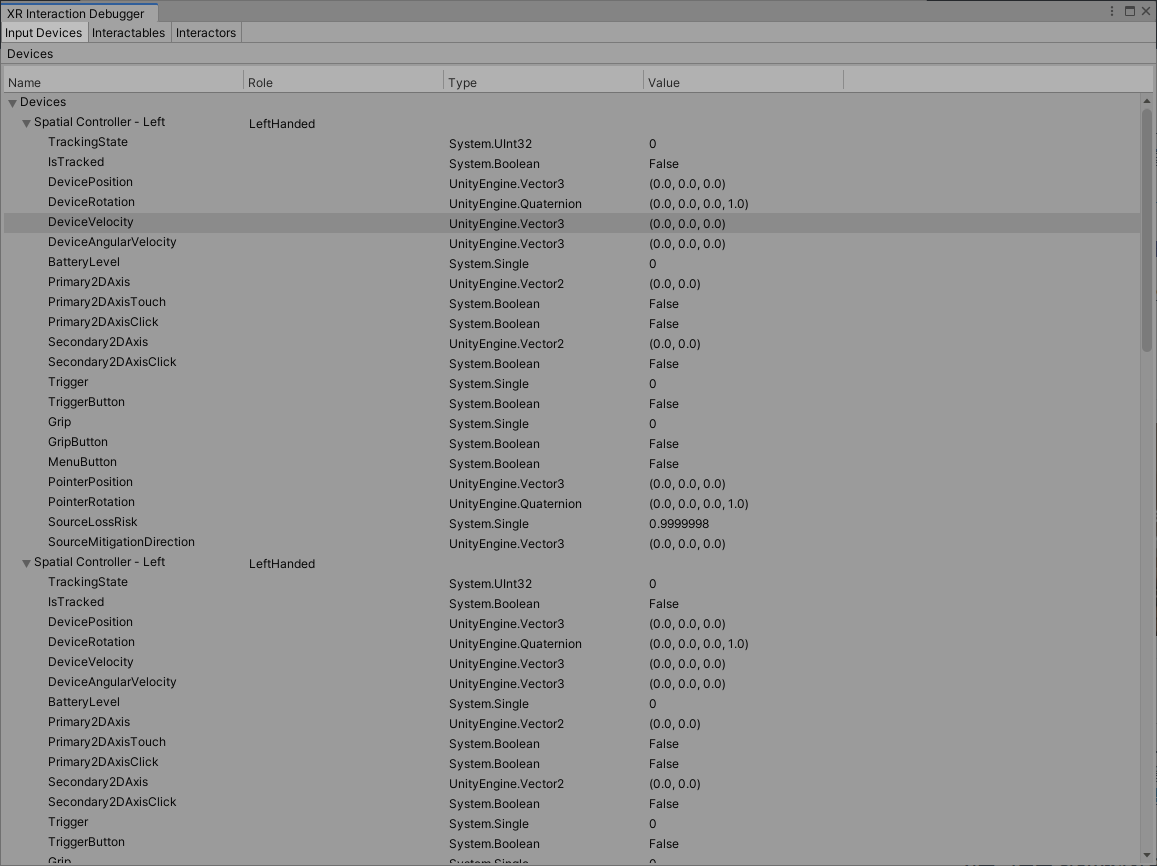
Task: Select DeviceRotation under the first Spatial Controller
Action: pos(572,203)
